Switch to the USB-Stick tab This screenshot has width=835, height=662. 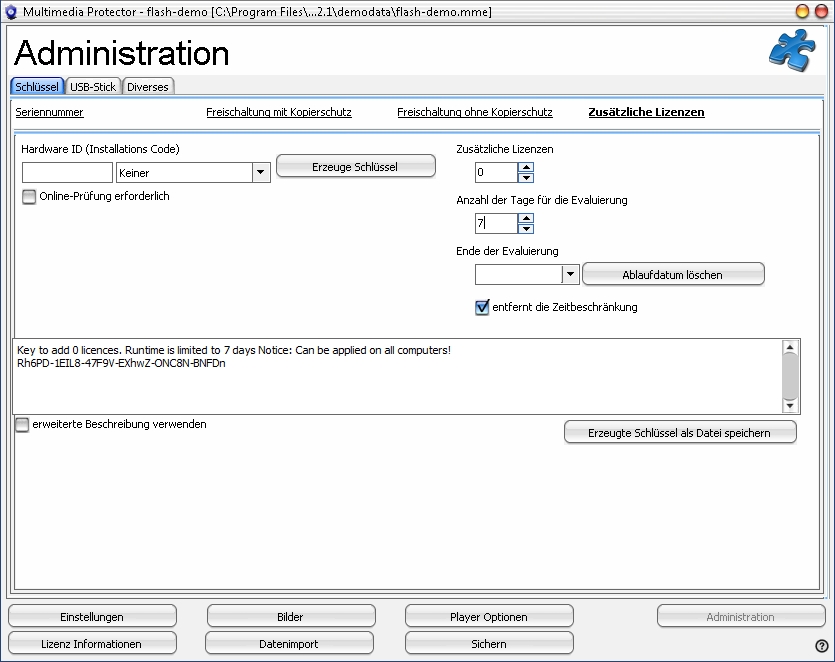click(x=93, y=87)
